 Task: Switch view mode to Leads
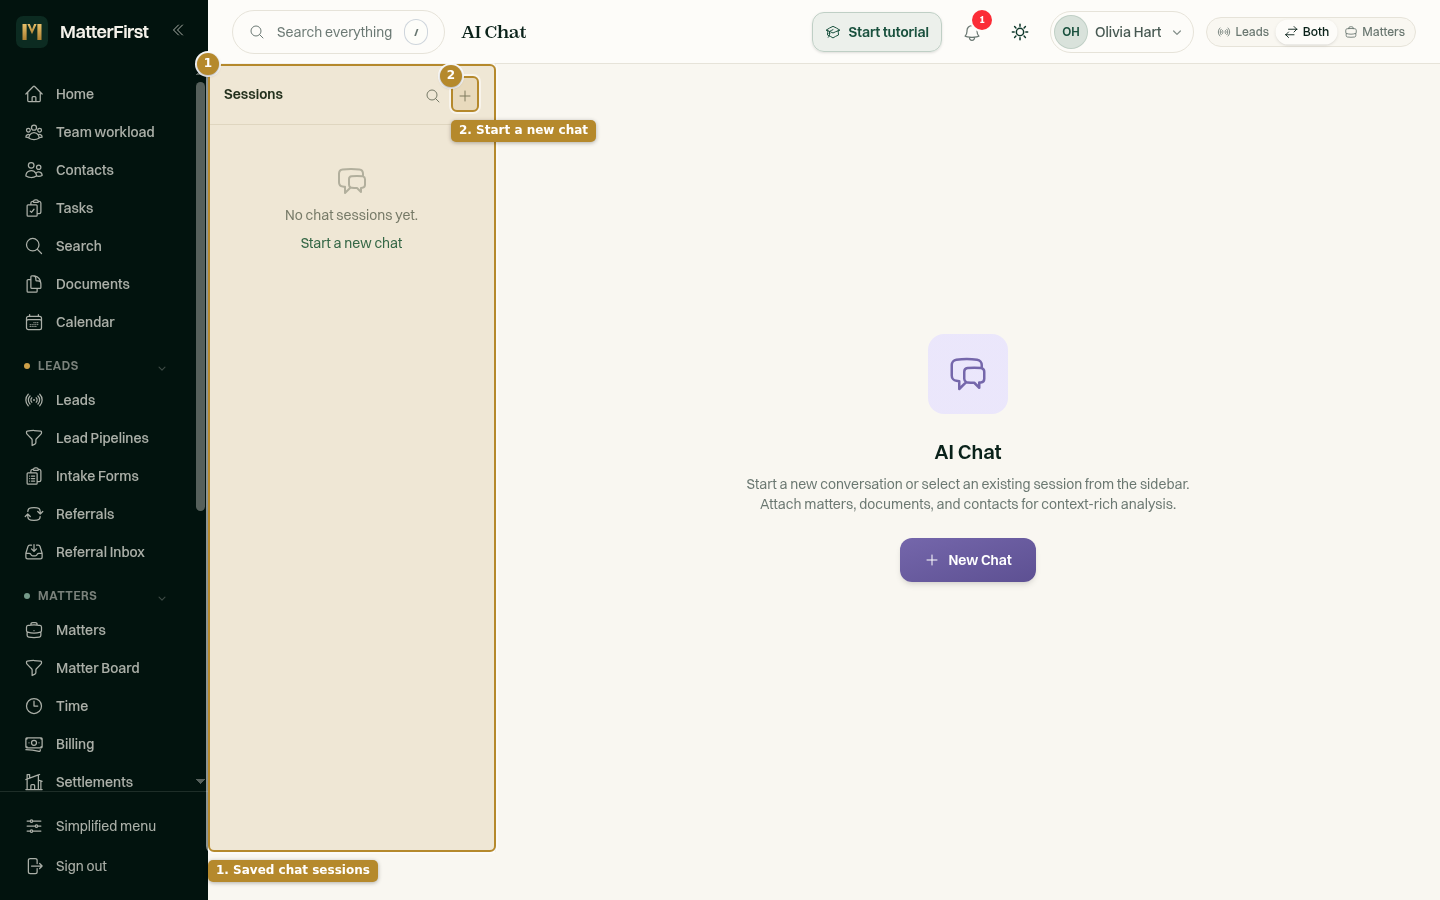[x=1243, y=32]
